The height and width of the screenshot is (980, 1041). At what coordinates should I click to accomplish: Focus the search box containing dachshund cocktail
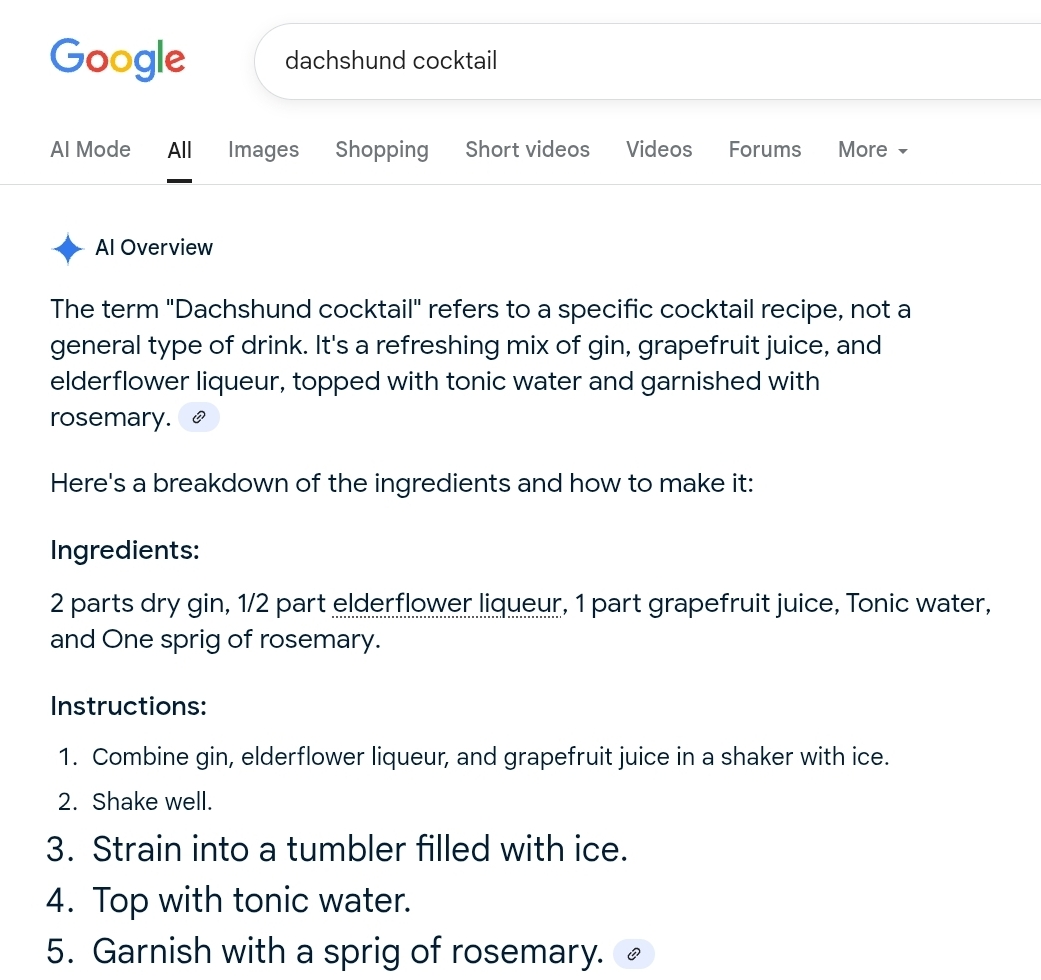pos(640,61)
